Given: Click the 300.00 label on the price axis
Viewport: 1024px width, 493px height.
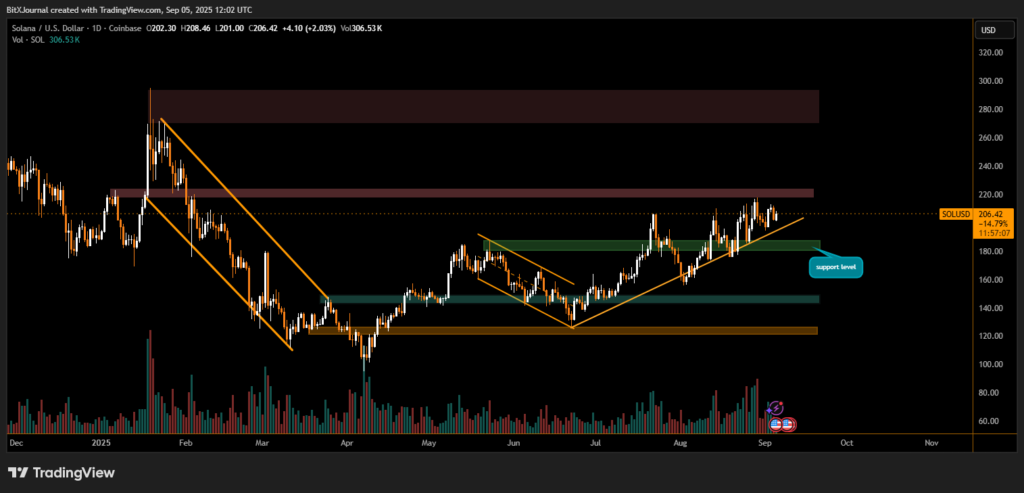Looking at the screenshot, I should (989, 81).
